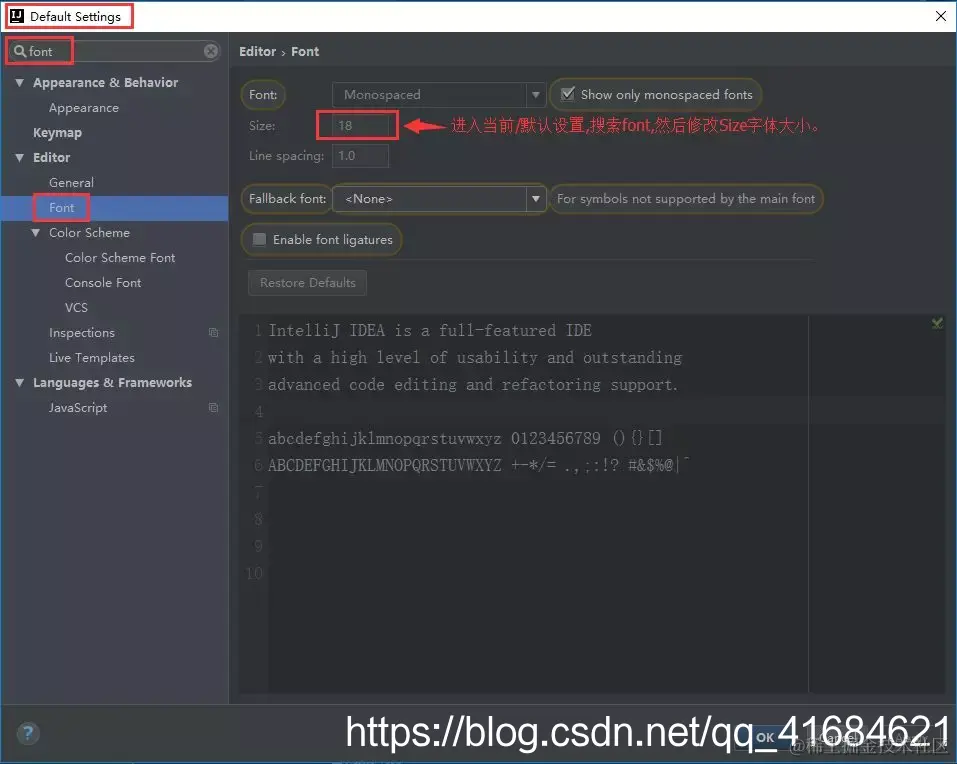Image resolution: width=957 pixels, height=764 pixels.
Task: Select Appearance in the settings tree
Action: point(84,107)
